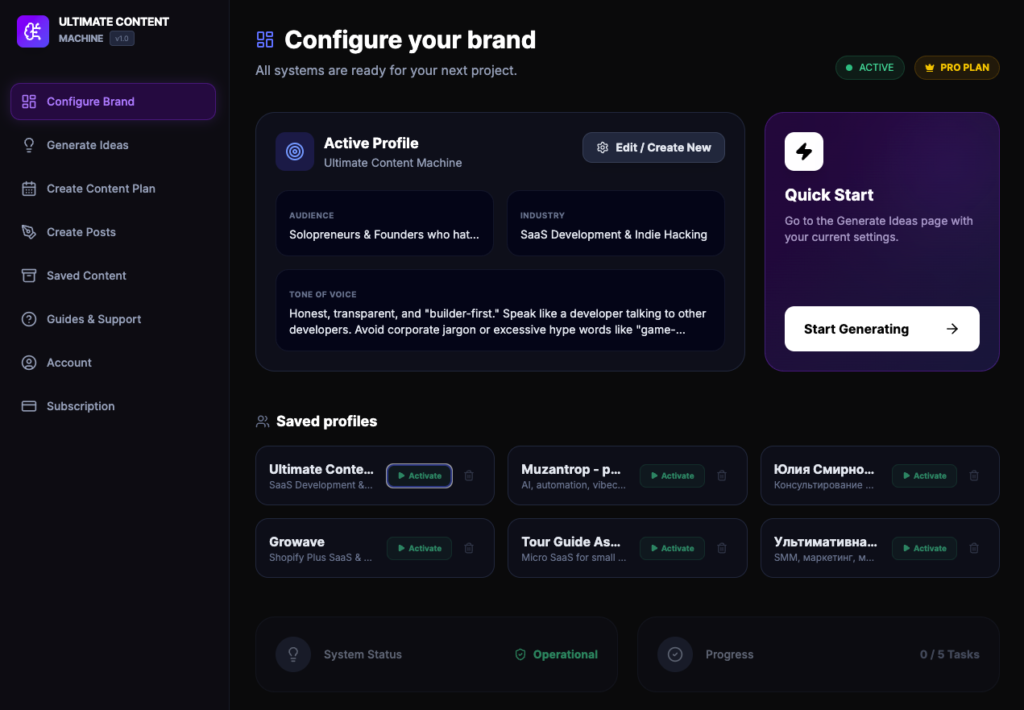Viewport: 1024px width, 710px height.
Task: Click the System Status lightbulb icon
Action: coord(294,655)
